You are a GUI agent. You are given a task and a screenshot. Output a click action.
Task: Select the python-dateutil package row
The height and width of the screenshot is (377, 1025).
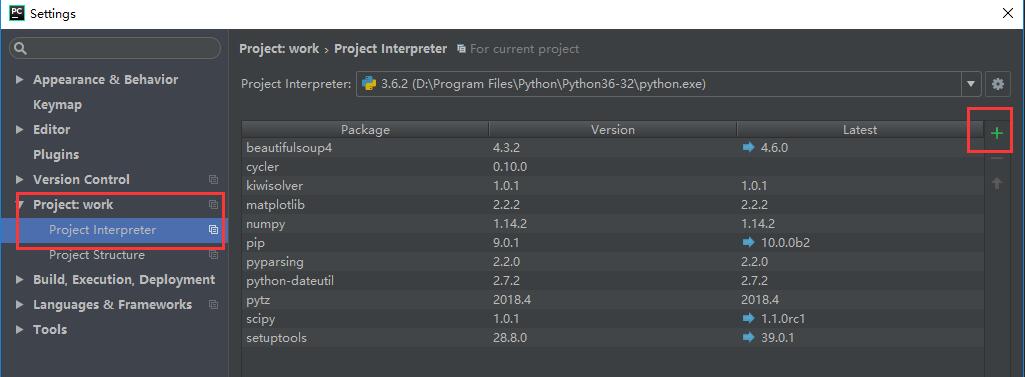coord(613,281)
